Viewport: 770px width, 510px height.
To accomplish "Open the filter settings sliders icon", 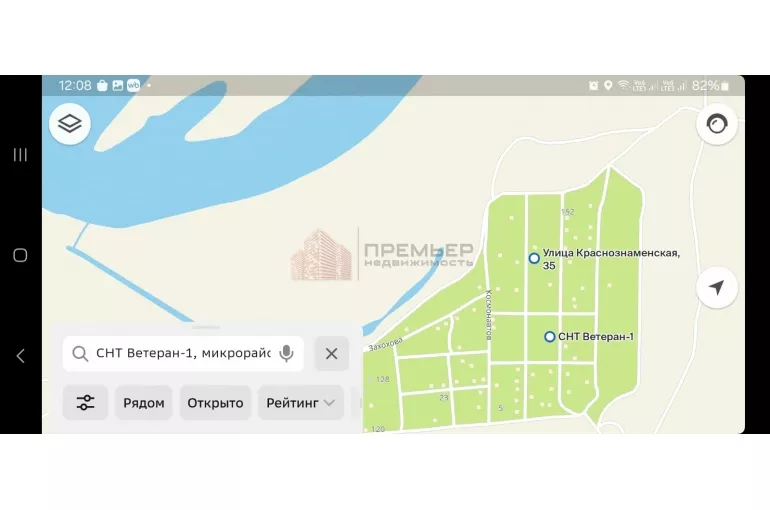I will click(85, 402).
